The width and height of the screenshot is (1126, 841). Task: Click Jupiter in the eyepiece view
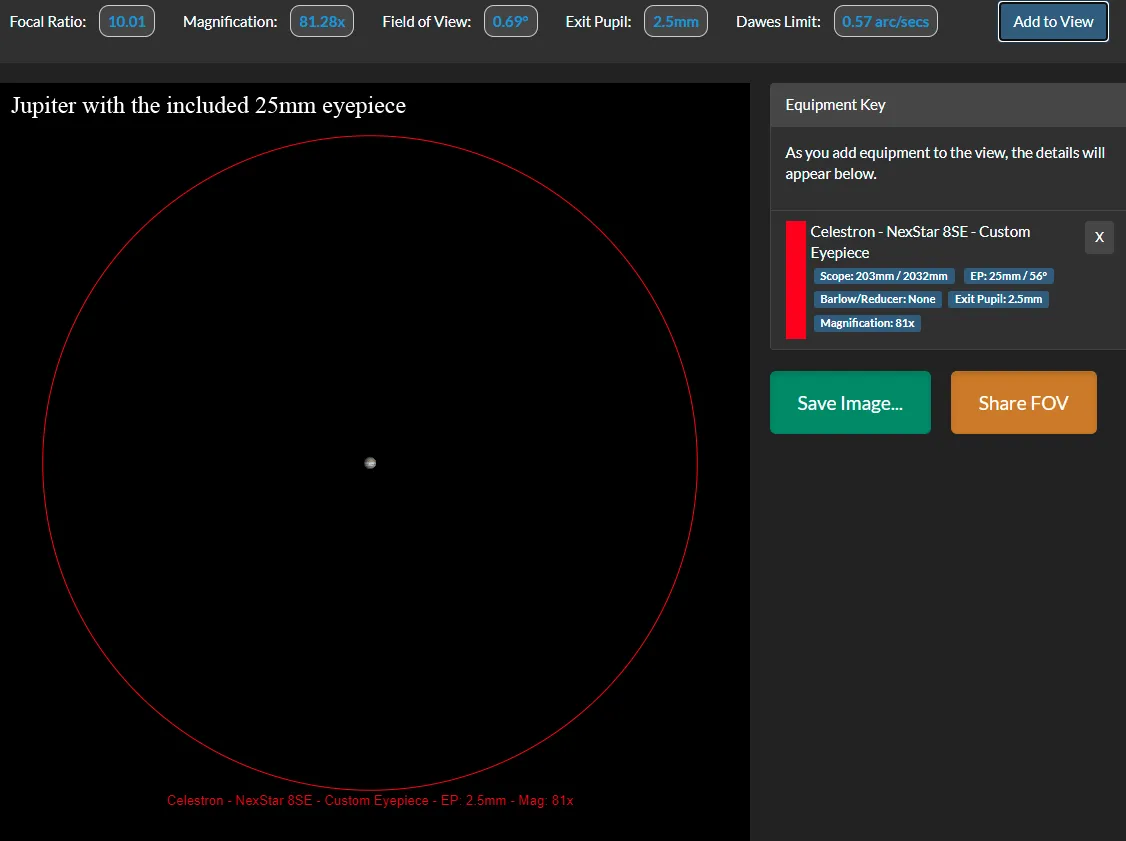(370, 463)
